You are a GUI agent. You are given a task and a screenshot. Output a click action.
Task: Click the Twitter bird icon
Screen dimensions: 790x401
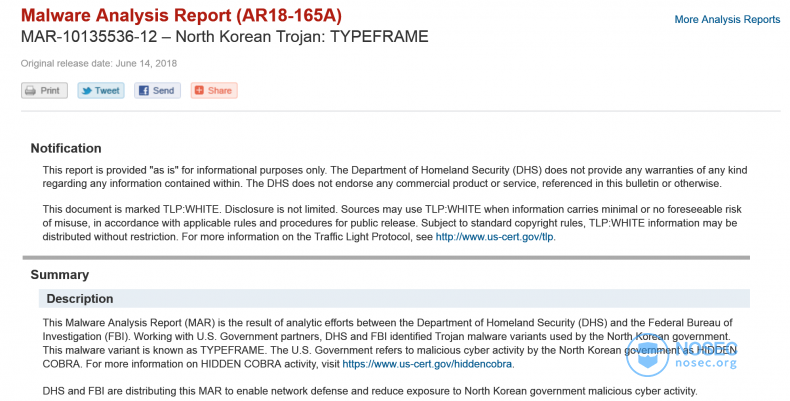click(x=87, y=91)
